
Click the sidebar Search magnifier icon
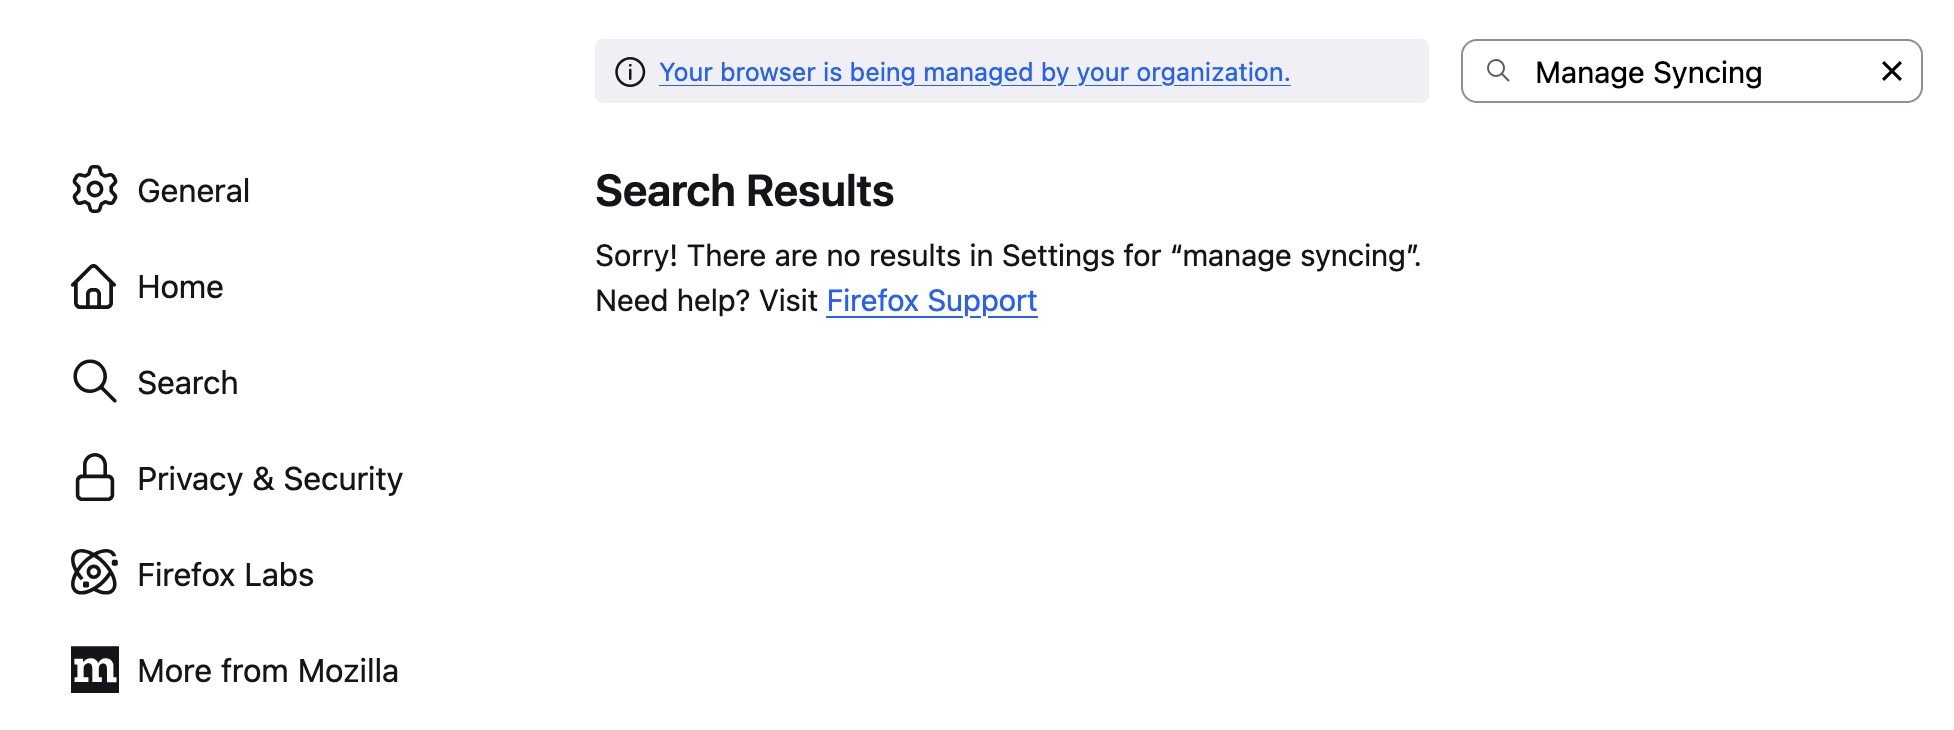pyautogui.click(x=94, y=381)
